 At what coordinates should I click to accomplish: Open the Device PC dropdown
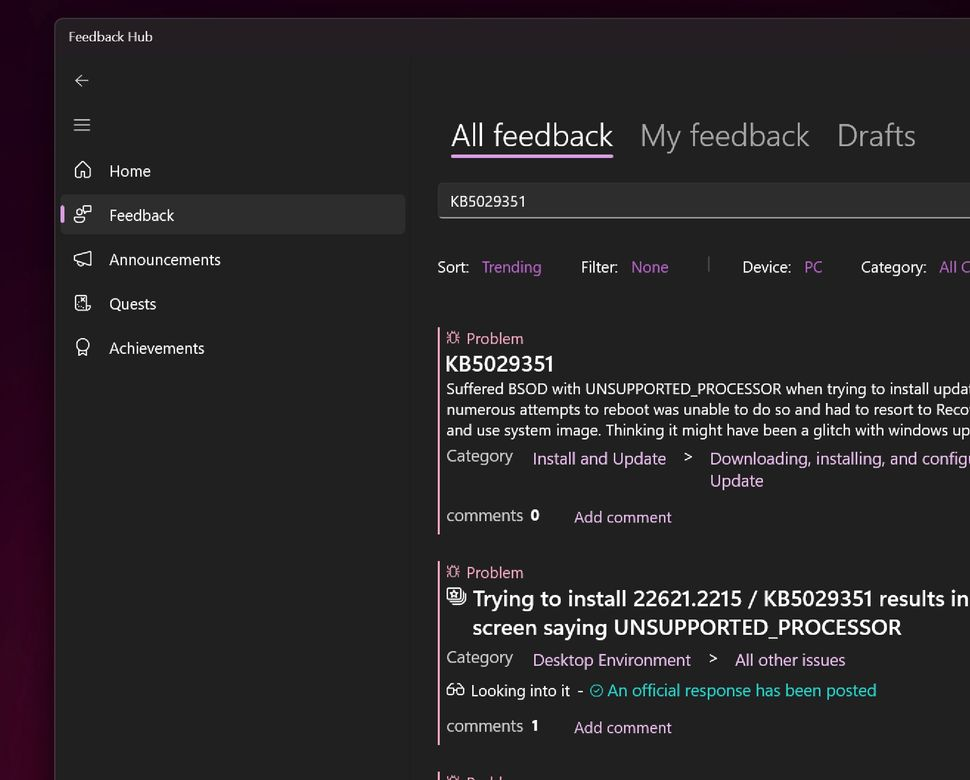[x=813, y=267]
